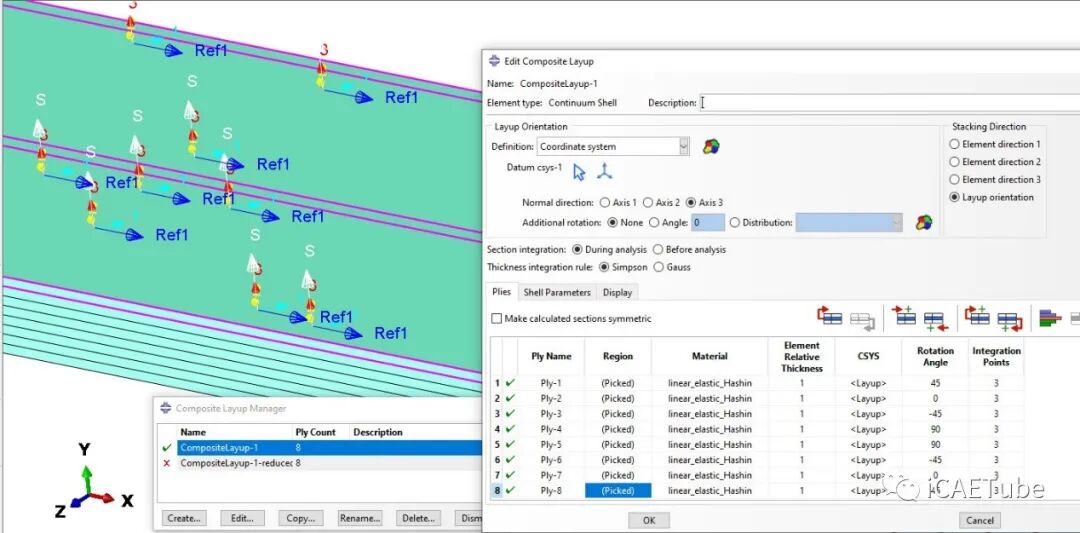Click Create... in Composite Layup Manager

tap(184, 518)
